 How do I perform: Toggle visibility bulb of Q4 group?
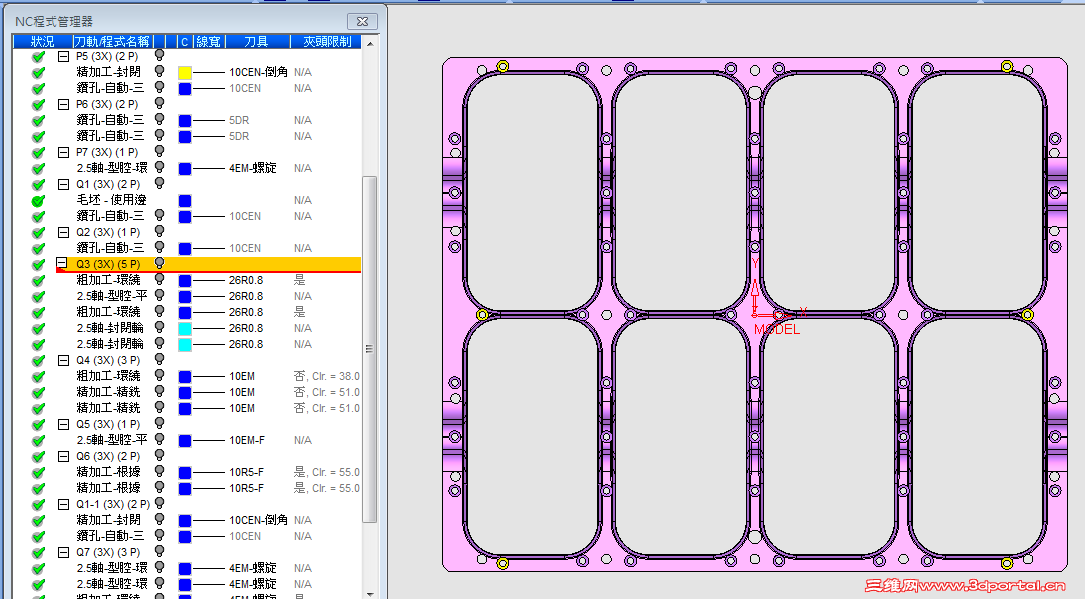pyautogui.click(x=159, y=360)
